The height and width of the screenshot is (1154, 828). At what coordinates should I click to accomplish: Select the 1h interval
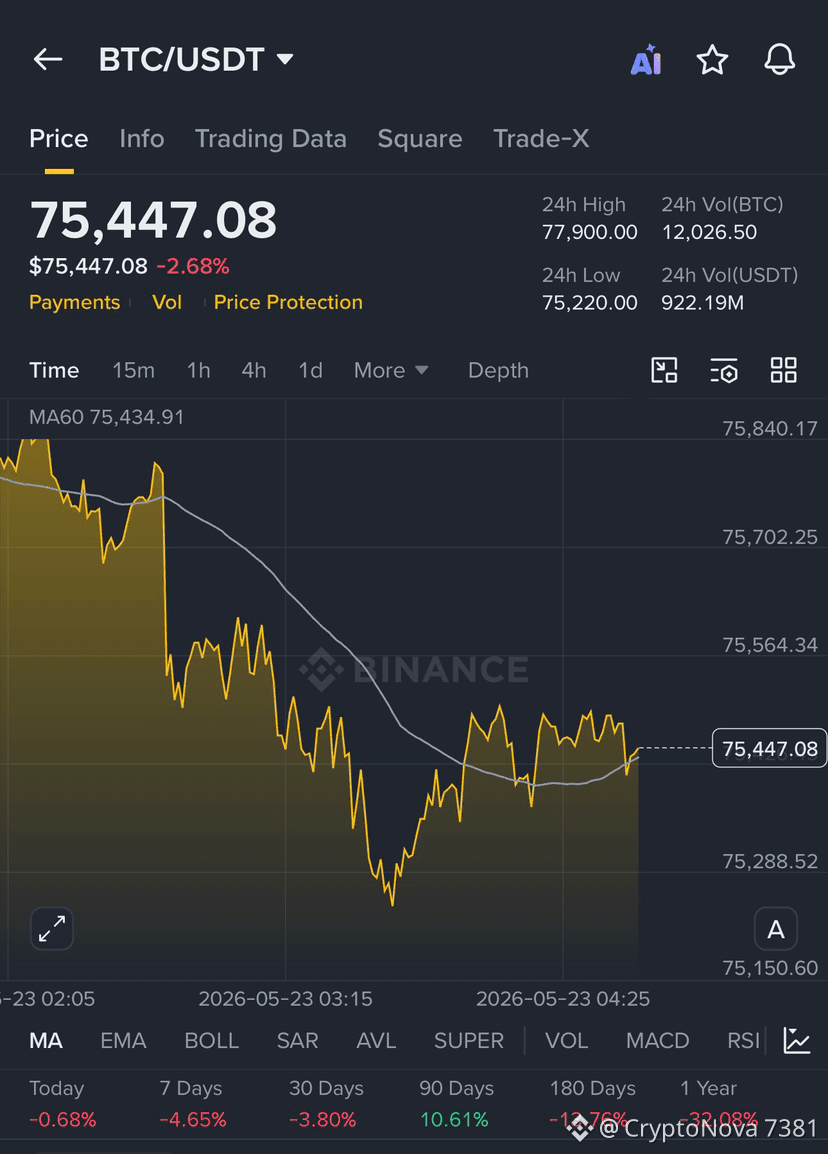tap(199, 370)
